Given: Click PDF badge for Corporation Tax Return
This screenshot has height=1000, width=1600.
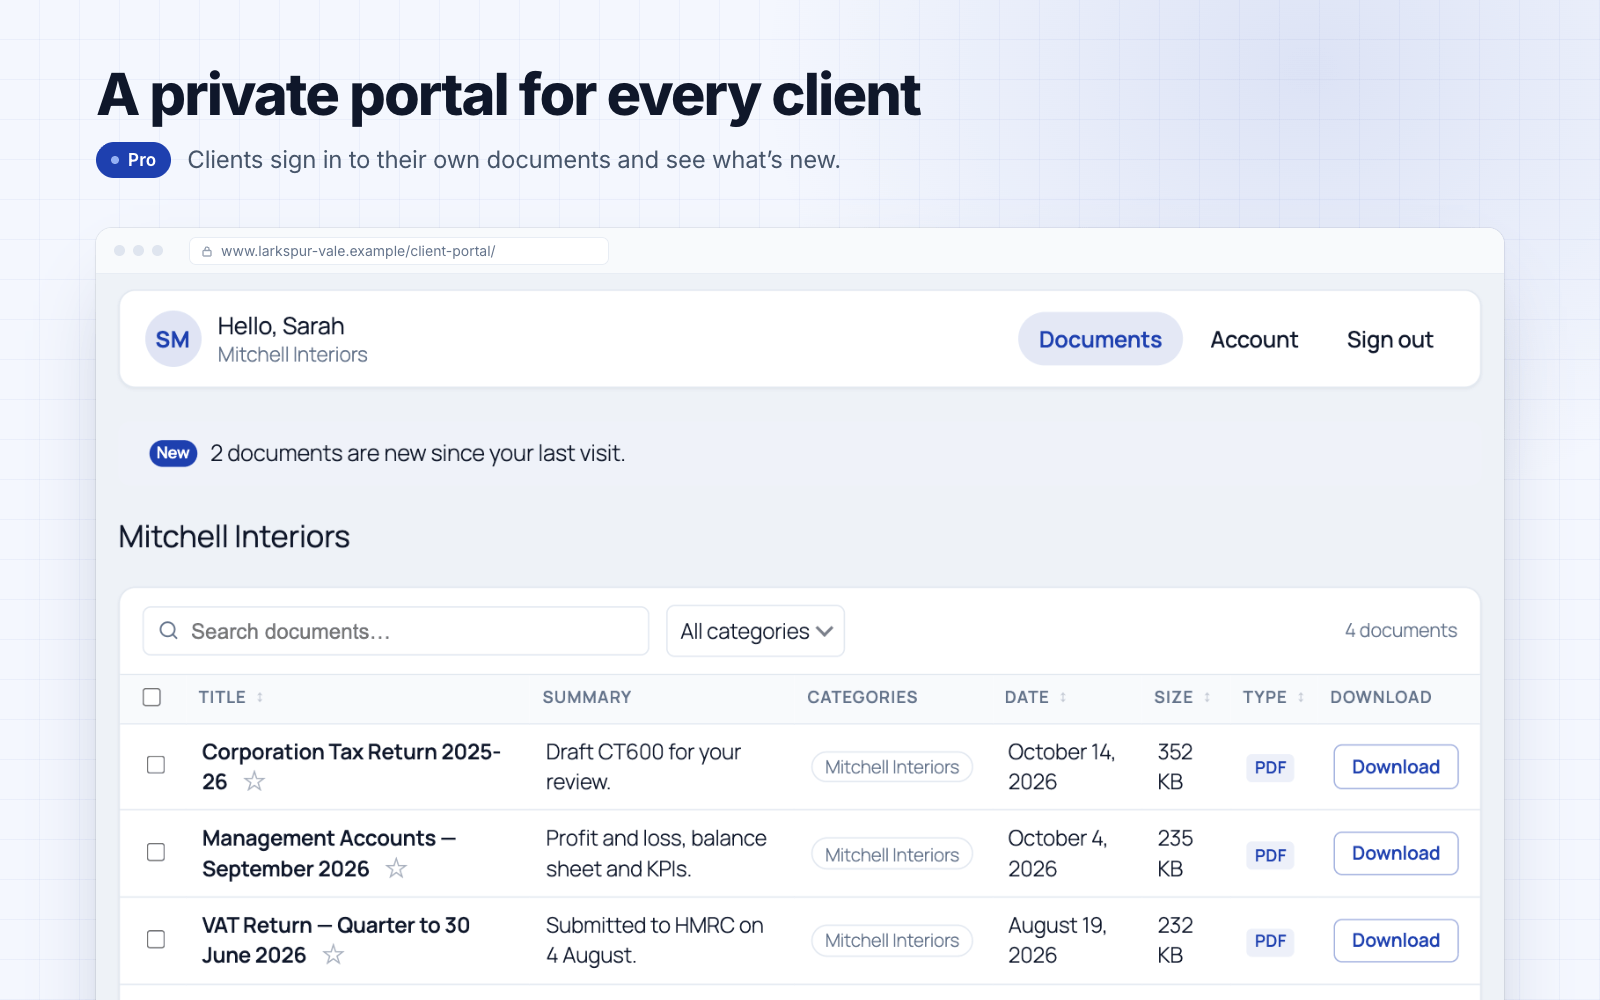Looking at the screenshot, I should 1270,768.
